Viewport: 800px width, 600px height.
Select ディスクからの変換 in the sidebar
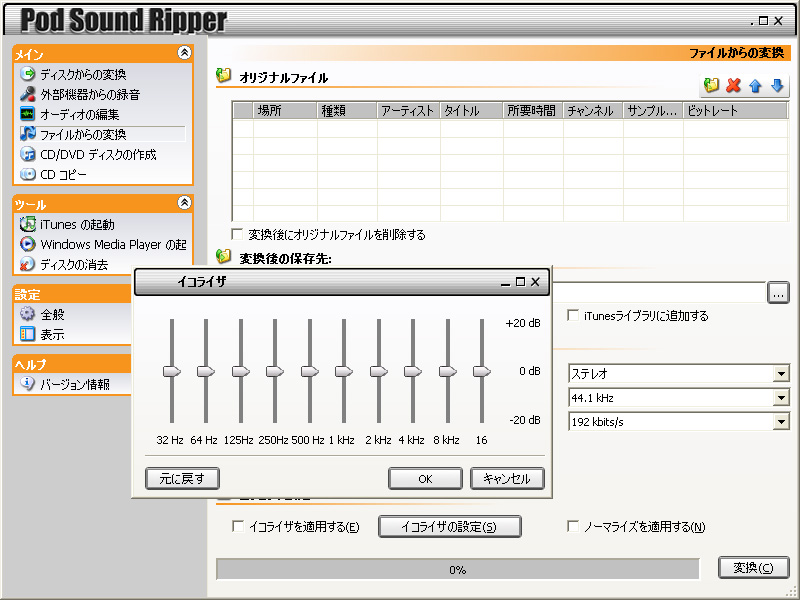[83, 74]
